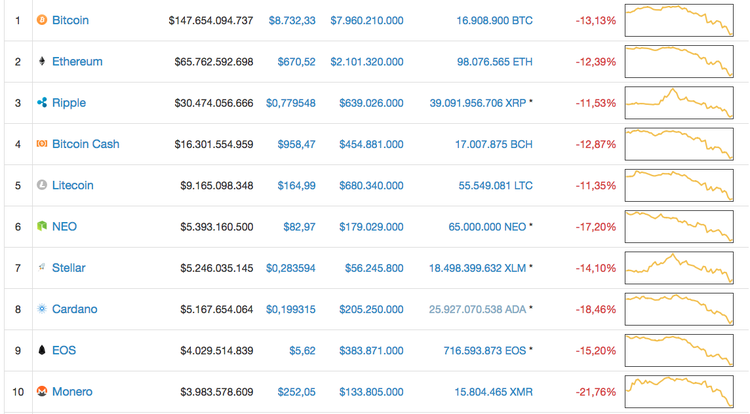Click Ripple supply 39.091.956.706 XRP
Viewport: 750px width, 414px height.
click(x=478, y=103)
